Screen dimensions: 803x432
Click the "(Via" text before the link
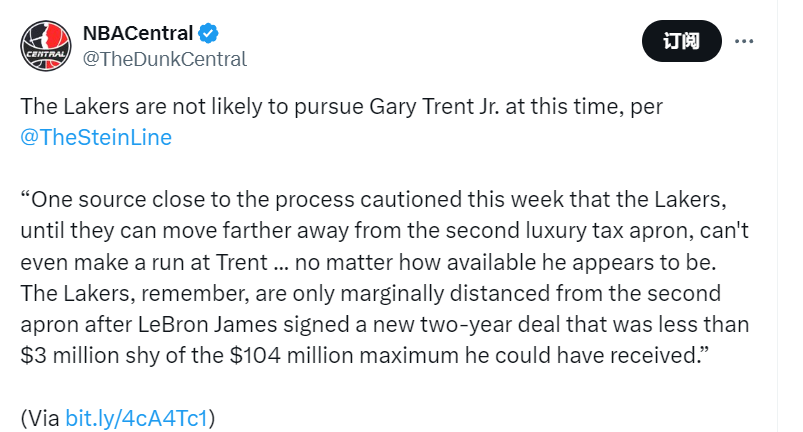click(x=40, y=418)
